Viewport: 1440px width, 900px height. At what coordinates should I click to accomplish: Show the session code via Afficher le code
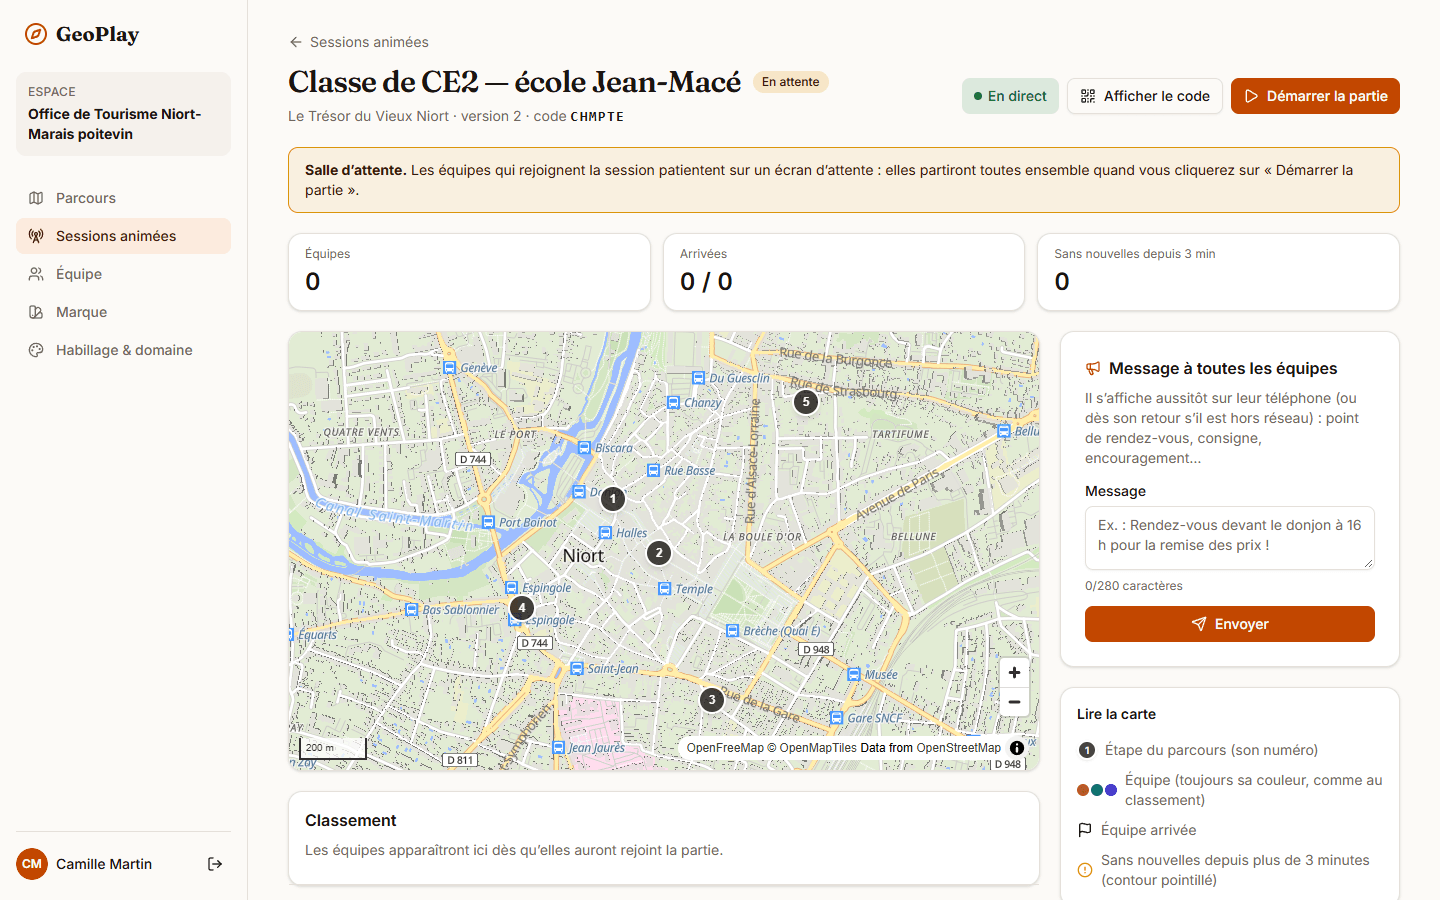(1145, 96)
